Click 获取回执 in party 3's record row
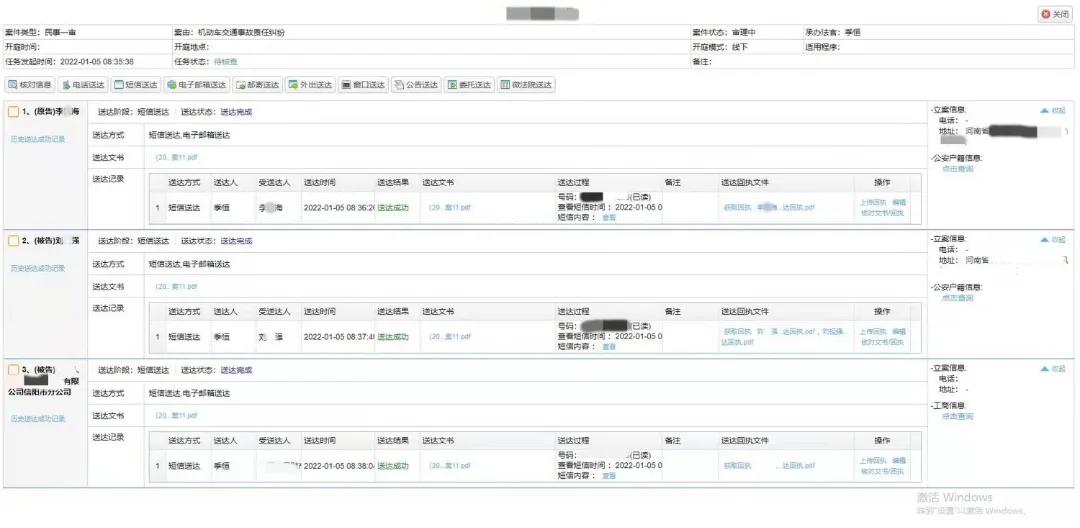The height and width of the screenshot is (528, 1080). pos(737,466)
